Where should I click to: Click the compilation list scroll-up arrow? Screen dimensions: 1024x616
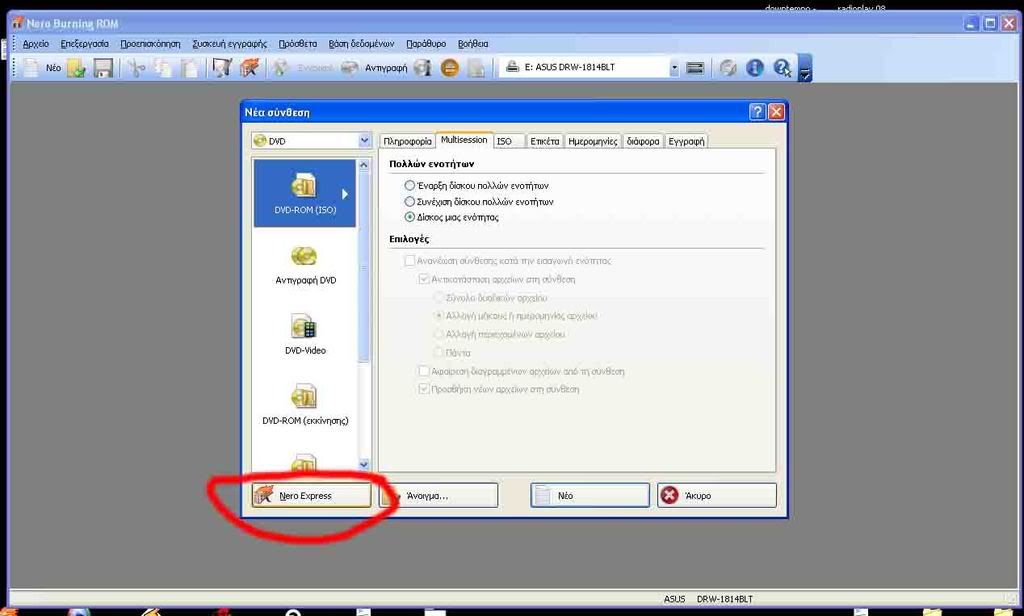click(x=364, y=165)
